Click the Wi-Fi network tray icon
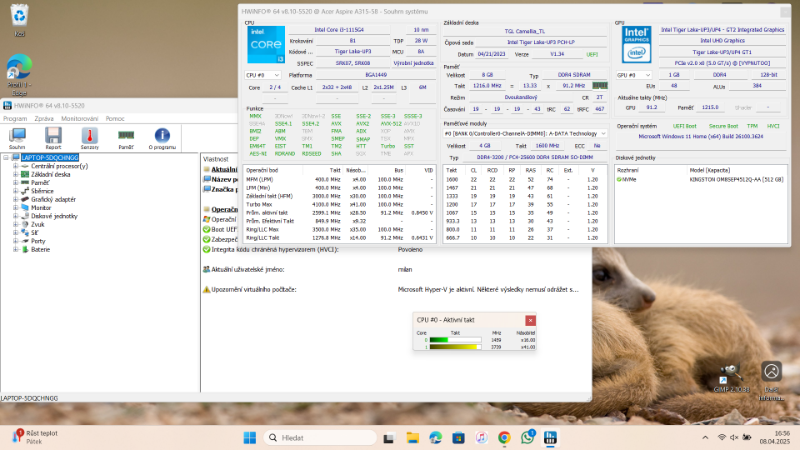 pyautogui.click(x=721, y=437)
